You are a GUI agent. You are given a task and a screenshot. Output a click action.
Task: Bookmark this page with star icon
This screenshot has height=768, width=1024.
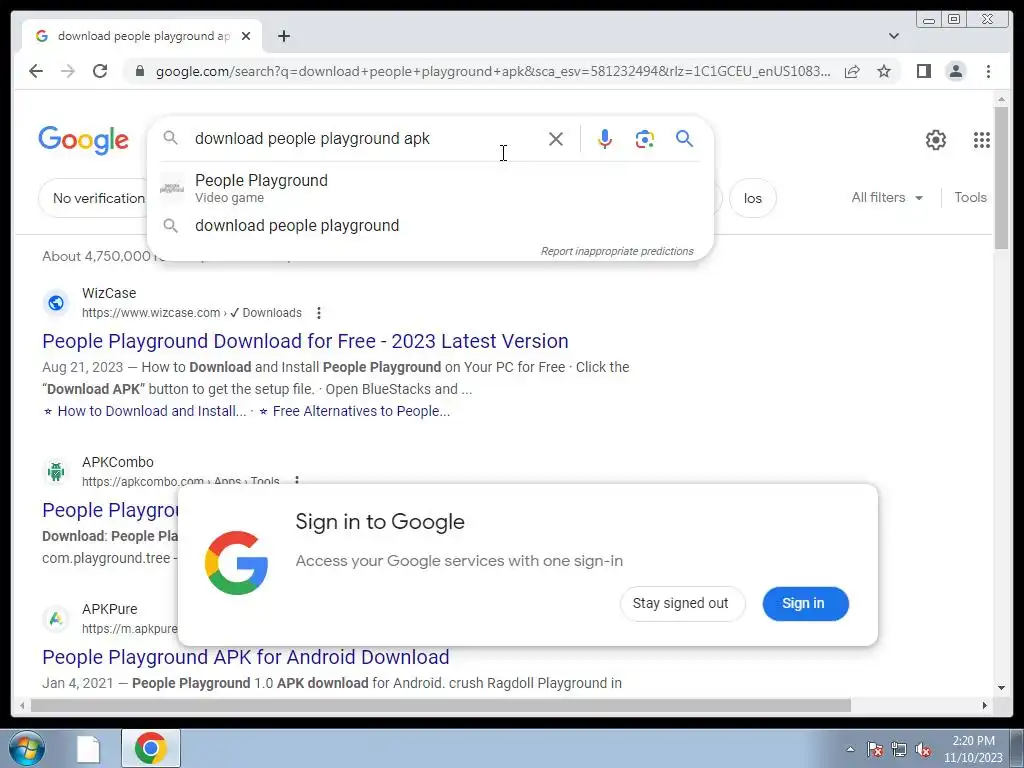point(884,71)
